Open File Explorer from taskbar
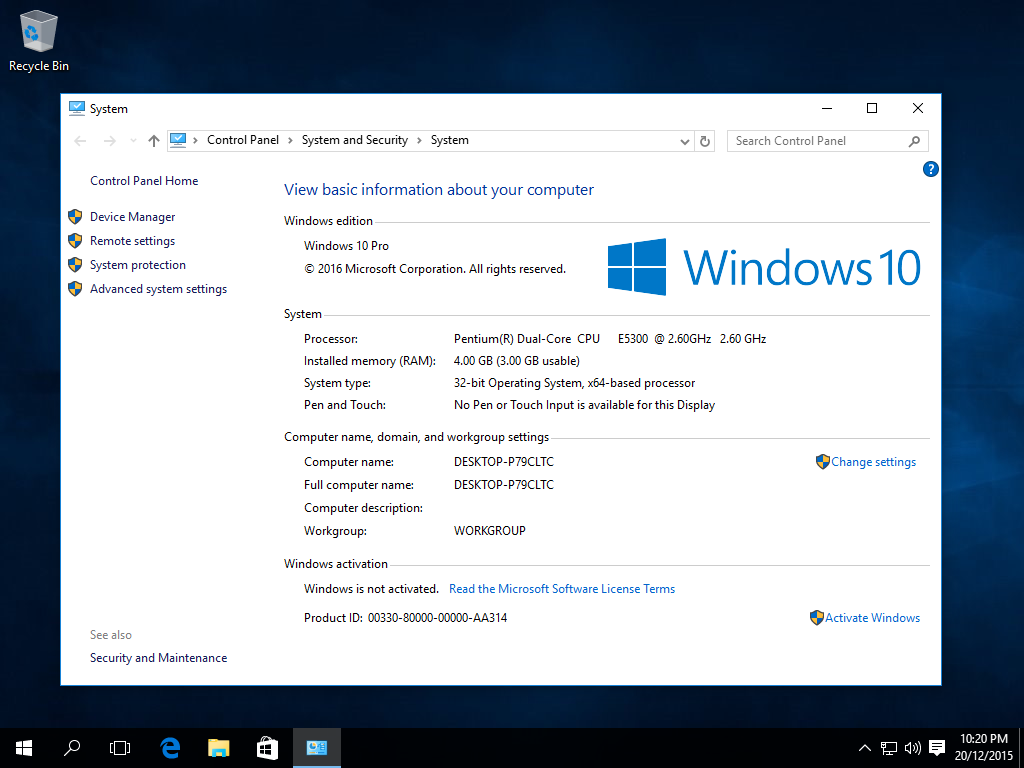This screenshot has width=1024, height=768. click(219, 748)
